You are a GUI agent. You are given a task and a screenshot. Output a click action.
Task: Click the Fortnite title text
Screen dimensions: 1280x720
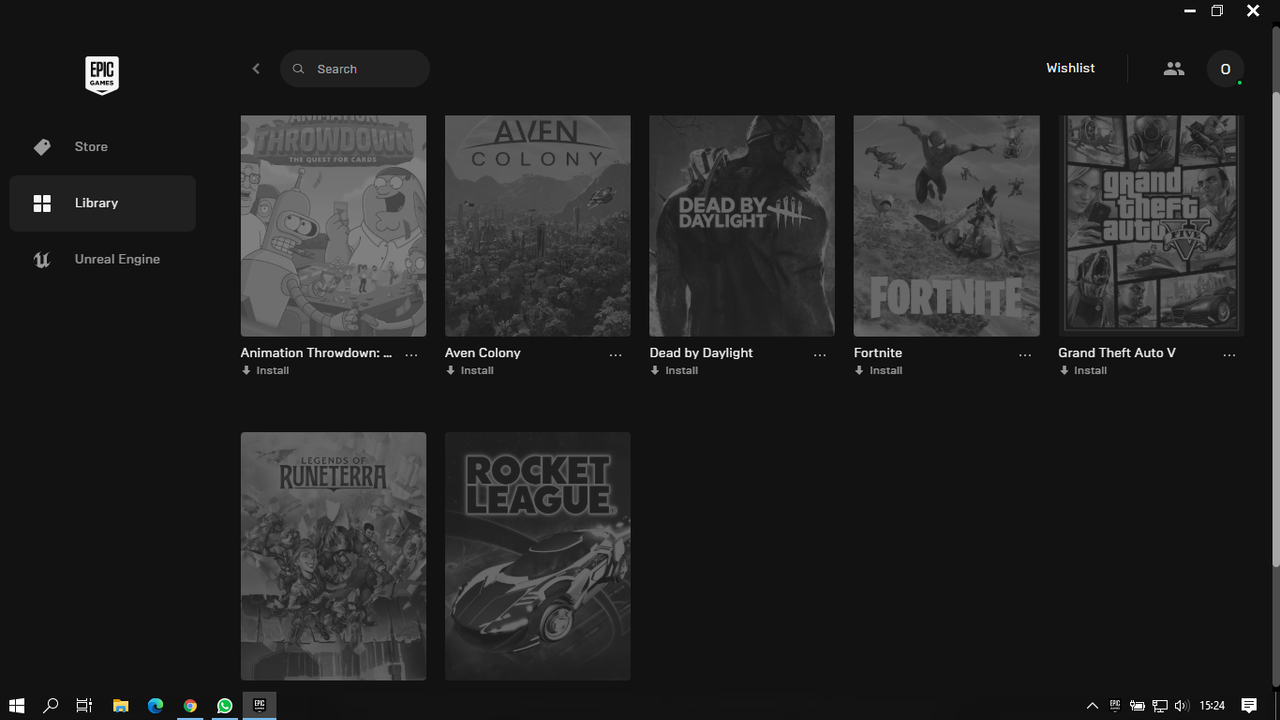878,353
